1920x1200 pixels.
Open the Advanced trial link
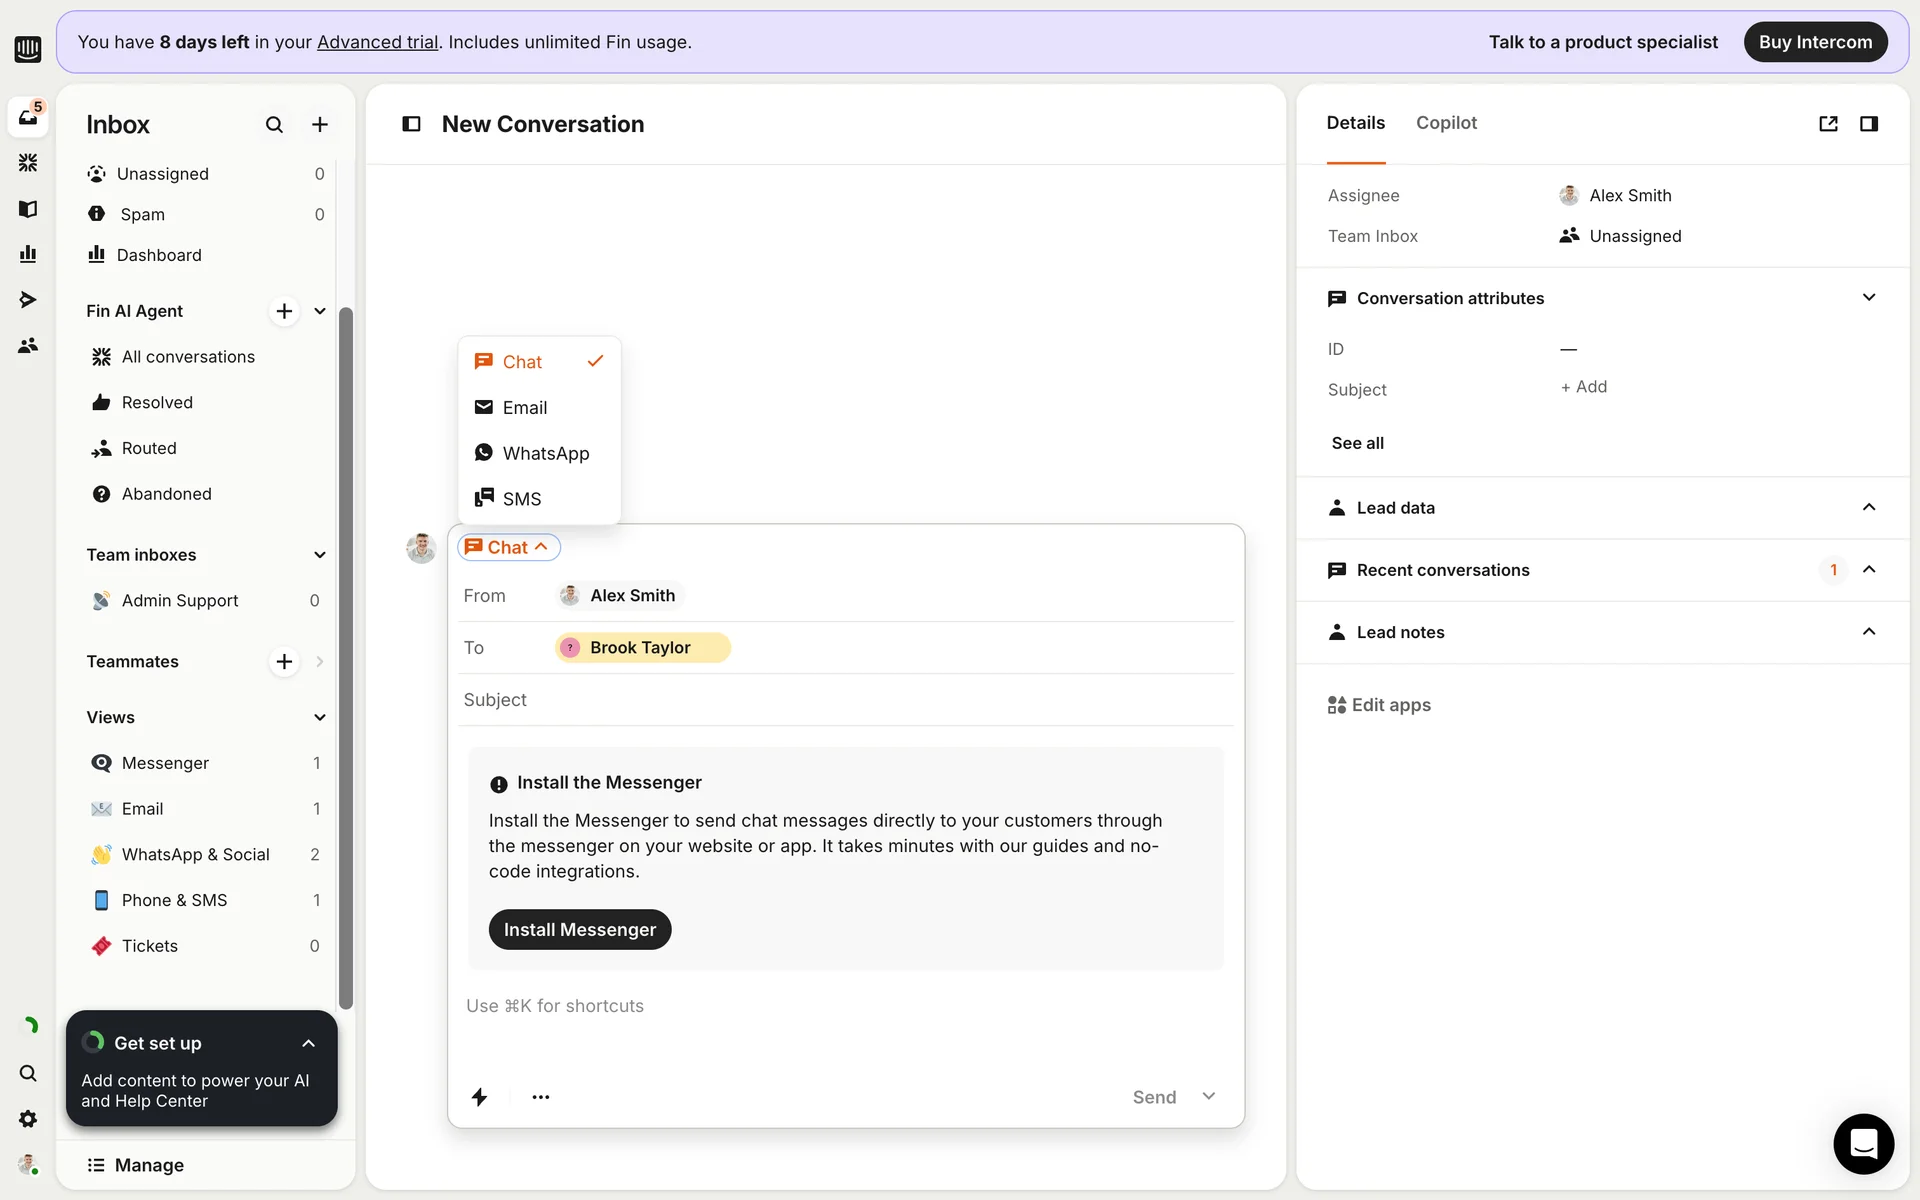coord(377,42)
